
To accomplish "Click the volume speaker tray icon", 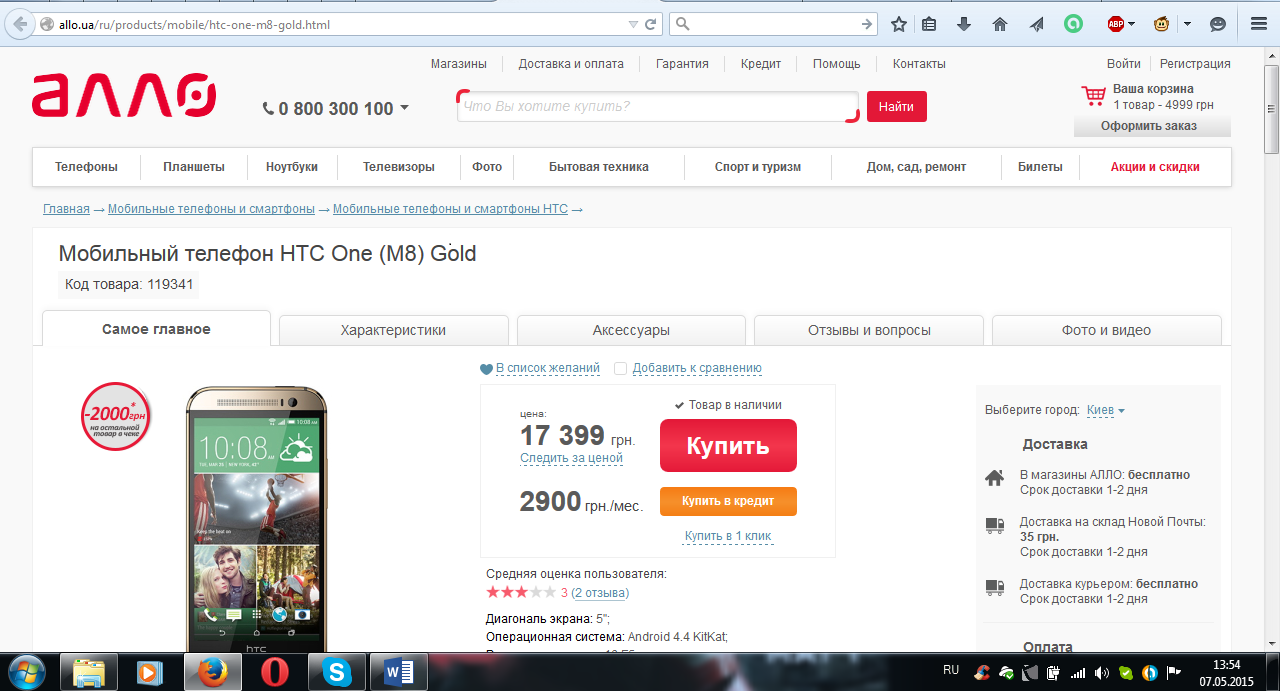I will point(1102,673).
